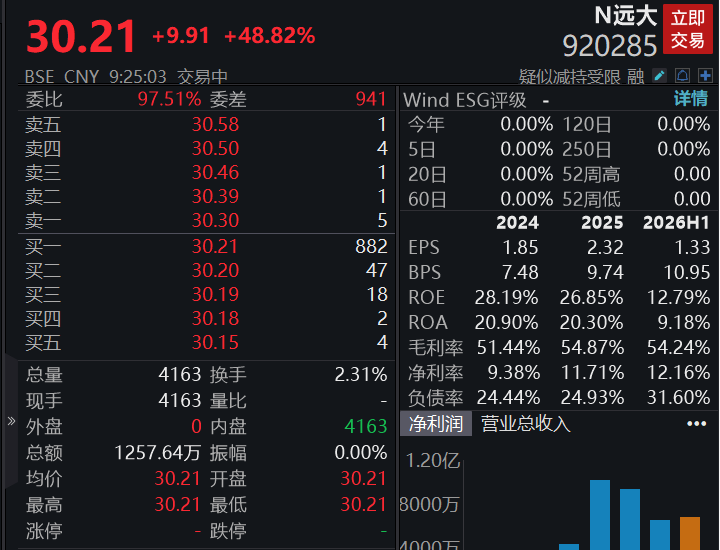Select the 买五 price 30.15
This screenshot has width=720, height=550.
(x=215, y=342)
